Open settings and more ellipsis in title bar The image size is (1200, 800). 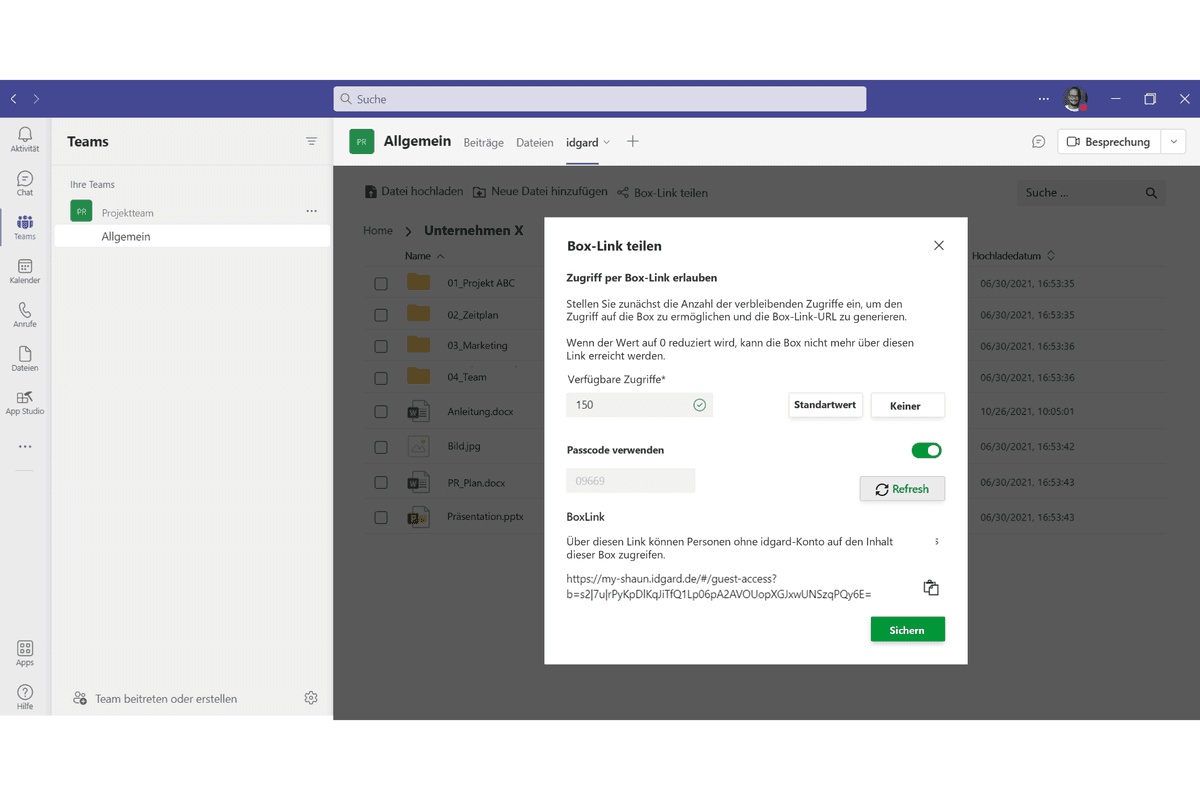click(x=1044, y=99)
